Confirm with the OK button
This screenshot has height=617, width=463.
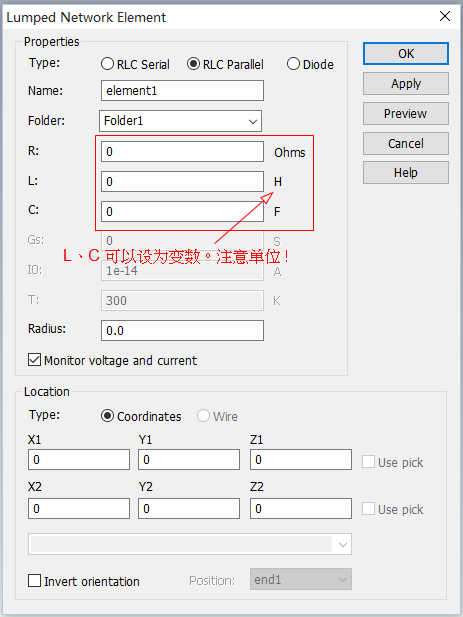point(406,54)
